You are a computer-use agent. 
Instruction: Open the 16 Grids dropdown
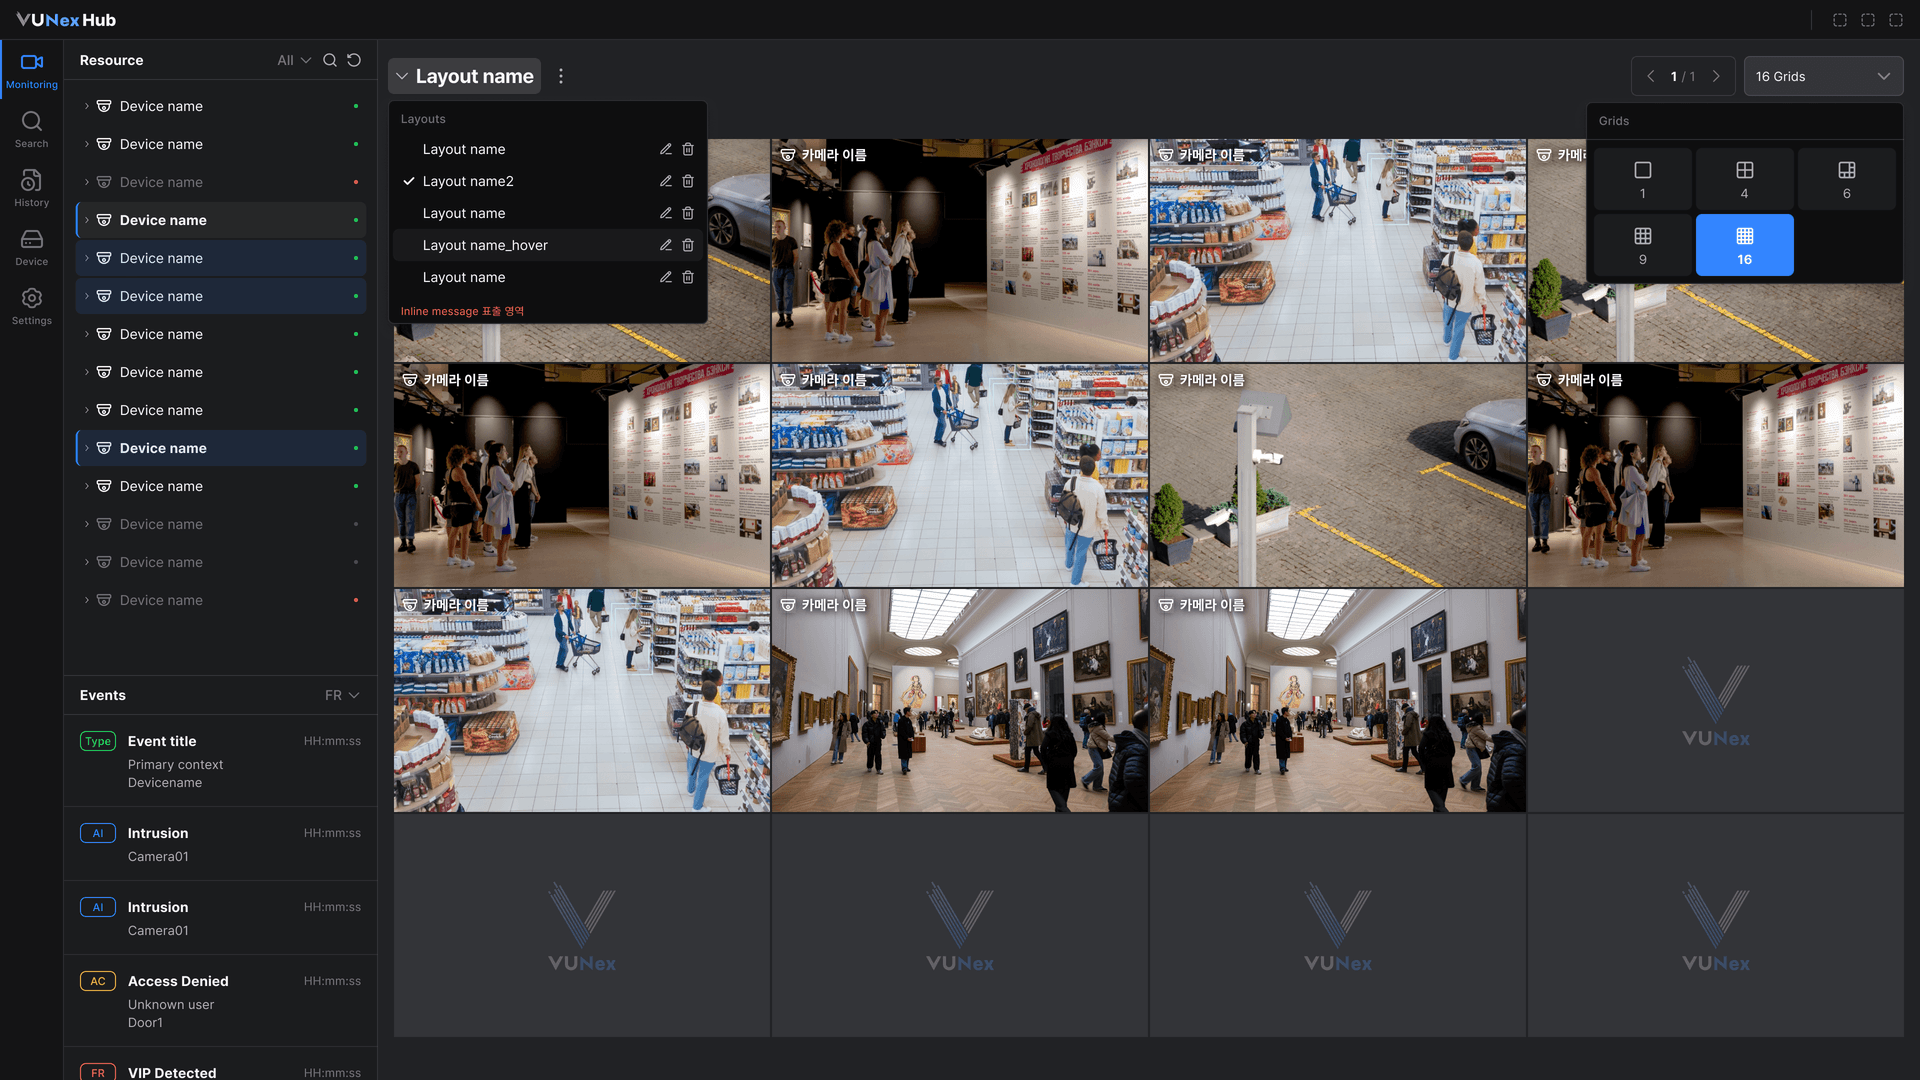1822,76
